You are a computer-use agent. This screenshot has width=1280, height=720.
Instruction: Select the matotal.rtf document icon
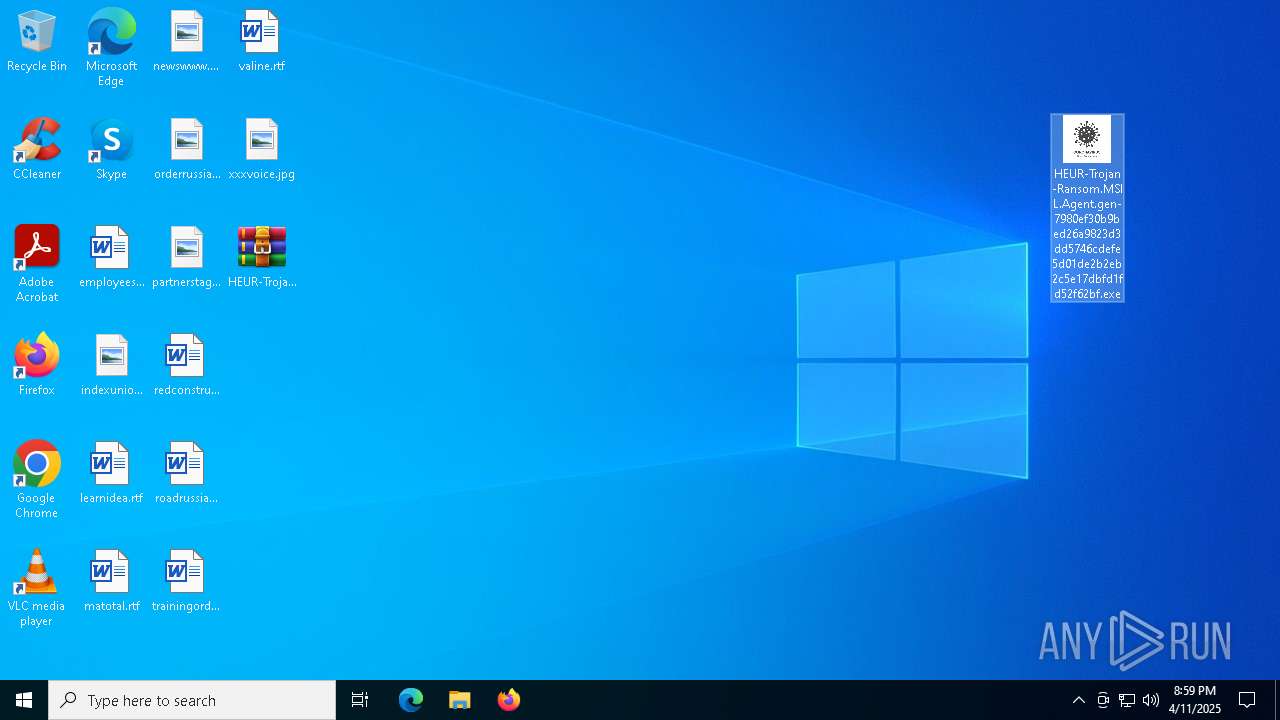[x=111, y=582]
